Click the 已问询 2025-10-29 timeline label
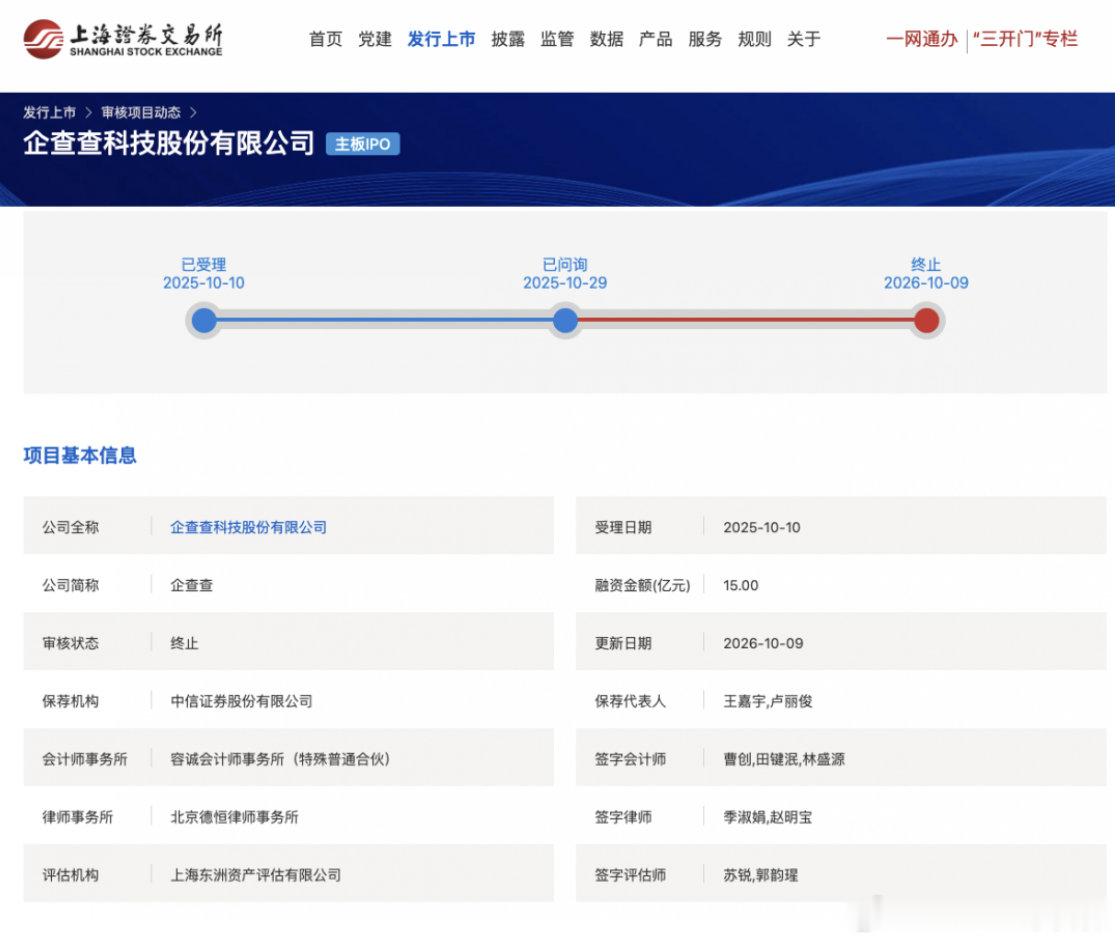Viewport: 1120px width, 942px height. pos(565,274)
